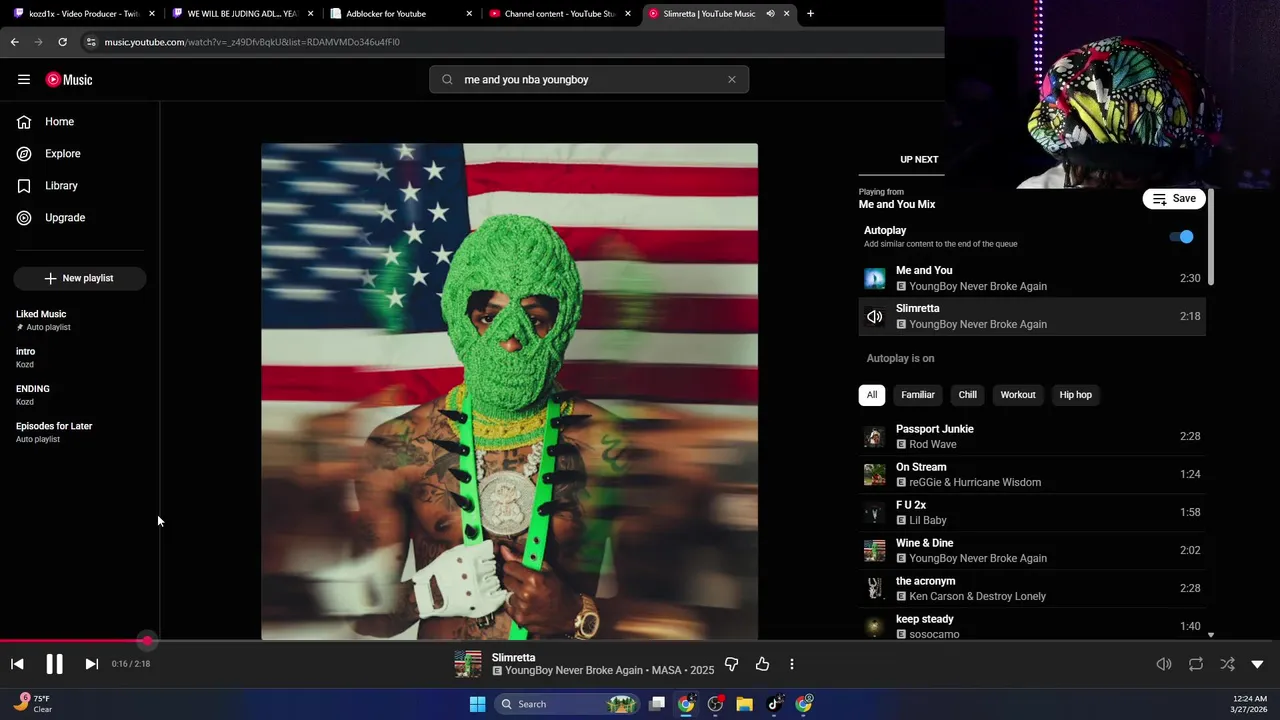Click the 'Wine & Dine' thumbnail
The height and width of the screenshot is (720, 1280).
(875, 551)
